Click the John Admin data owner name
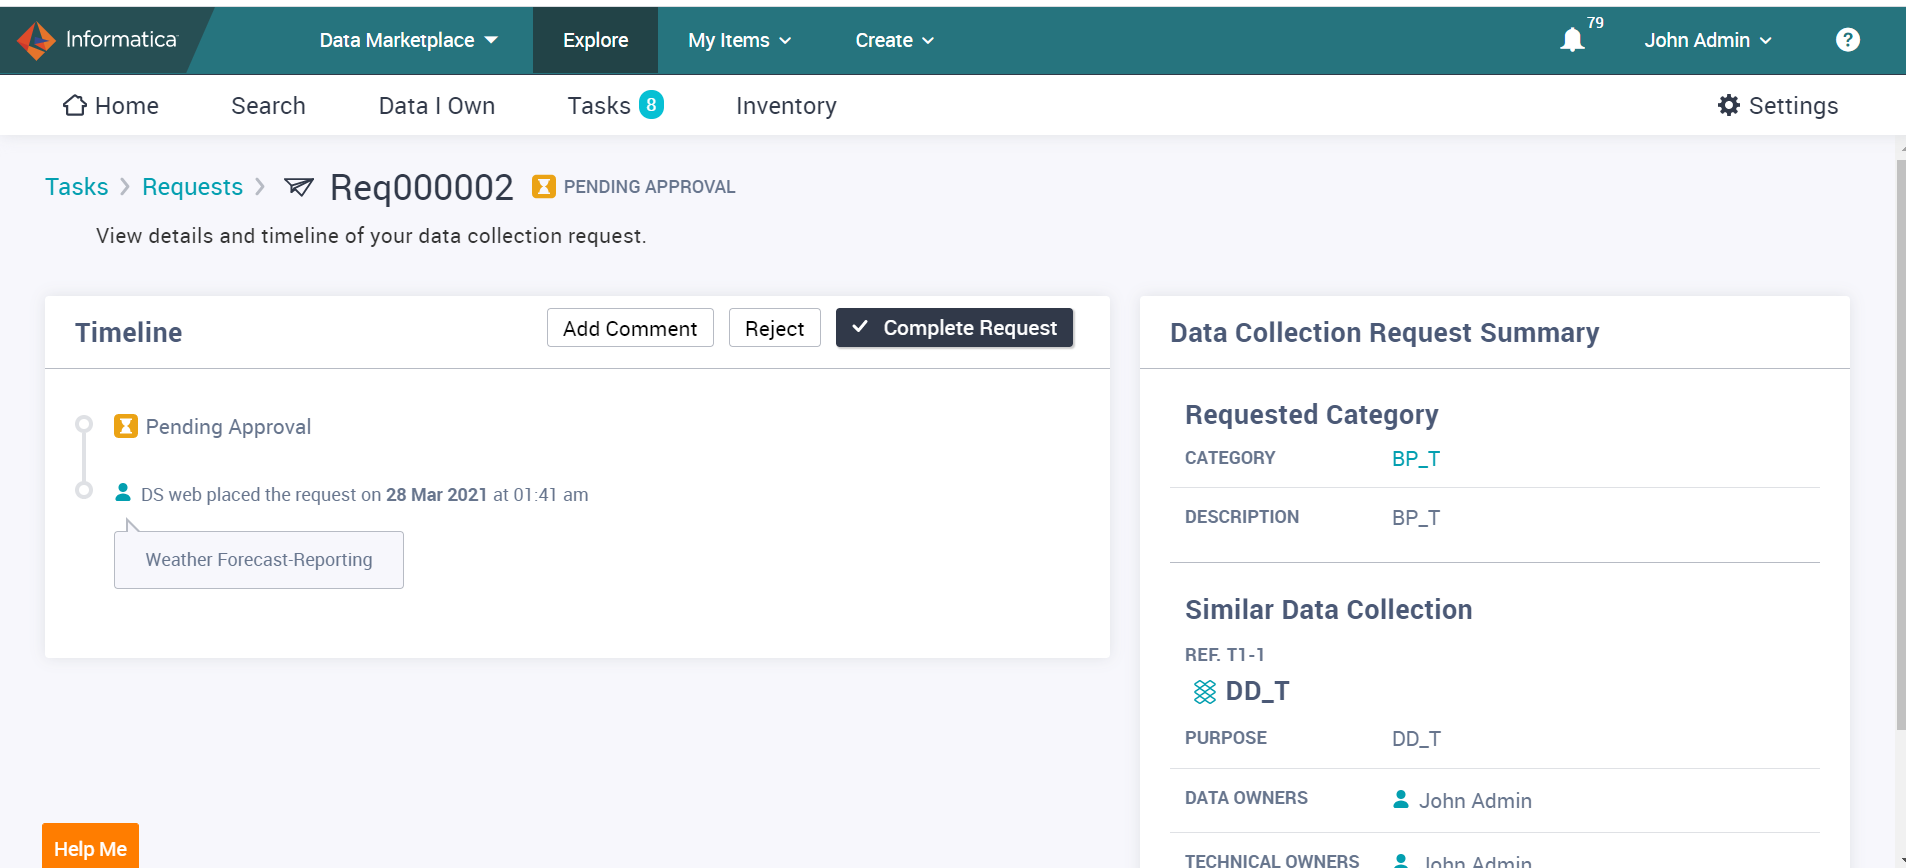Viewport: 1906px width, 868px height. pos(1475,800)
